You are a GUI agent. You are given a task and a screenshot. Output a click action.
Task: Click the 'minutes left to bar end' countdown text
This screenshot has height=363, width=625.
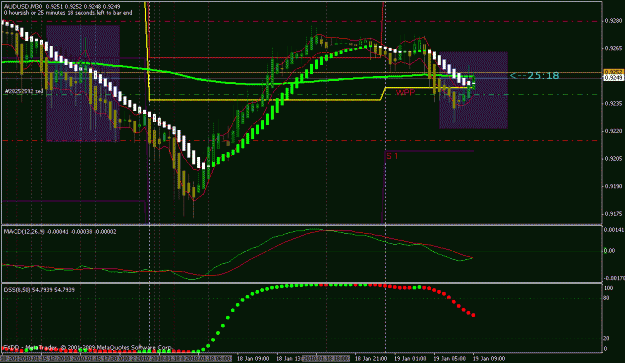(x=68, y=13)
